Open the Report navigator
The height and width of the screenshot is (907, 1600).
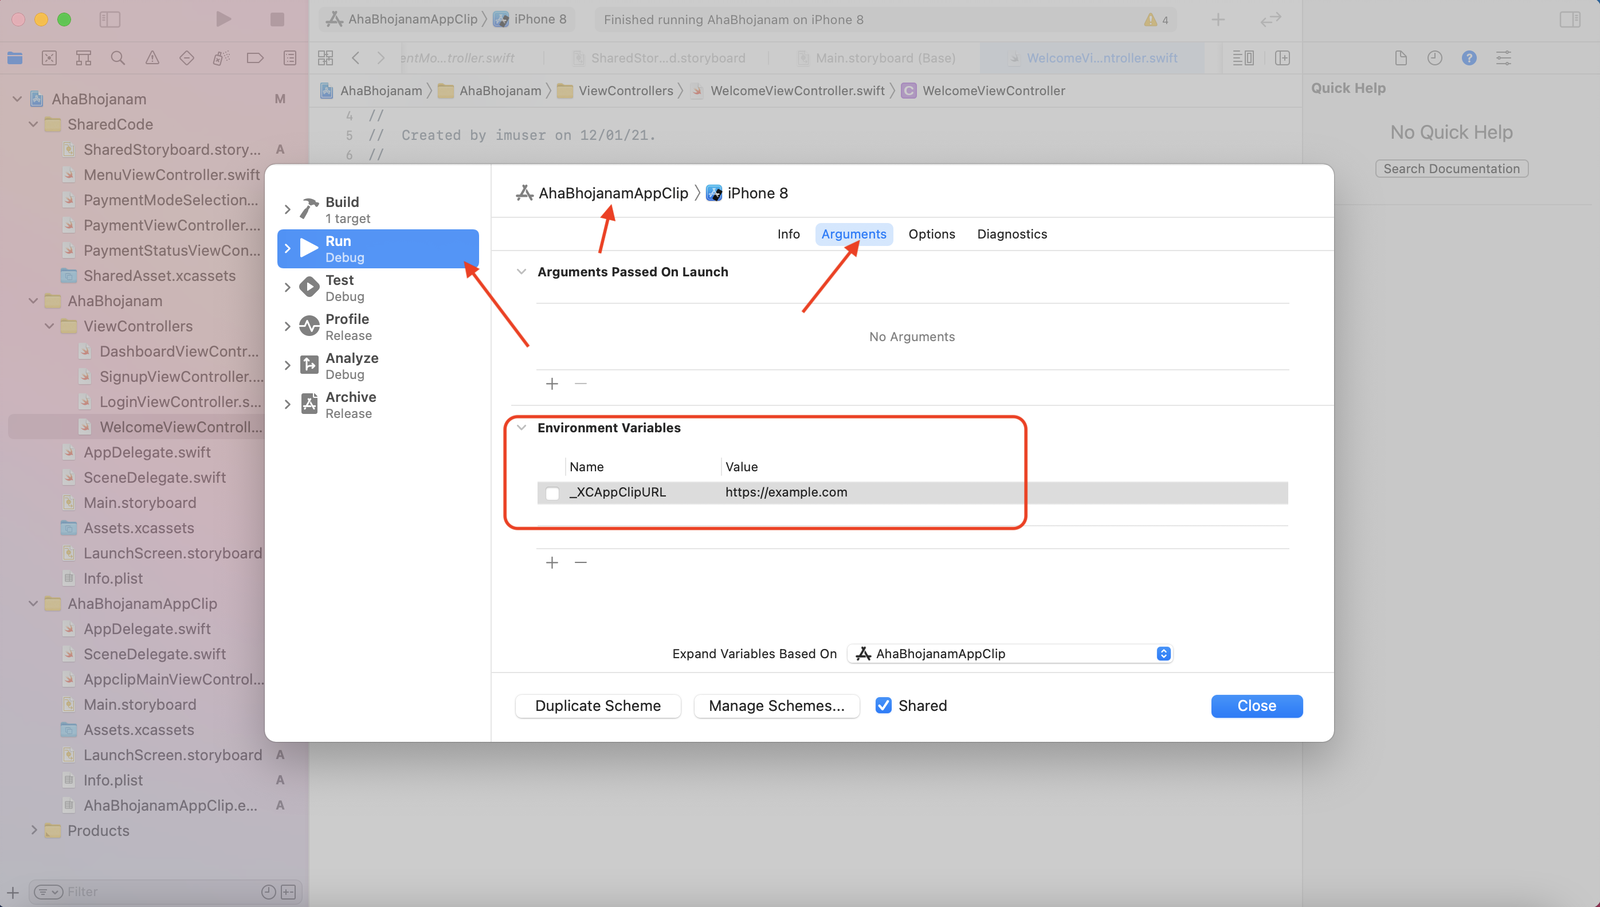click(x=290, y=58)
